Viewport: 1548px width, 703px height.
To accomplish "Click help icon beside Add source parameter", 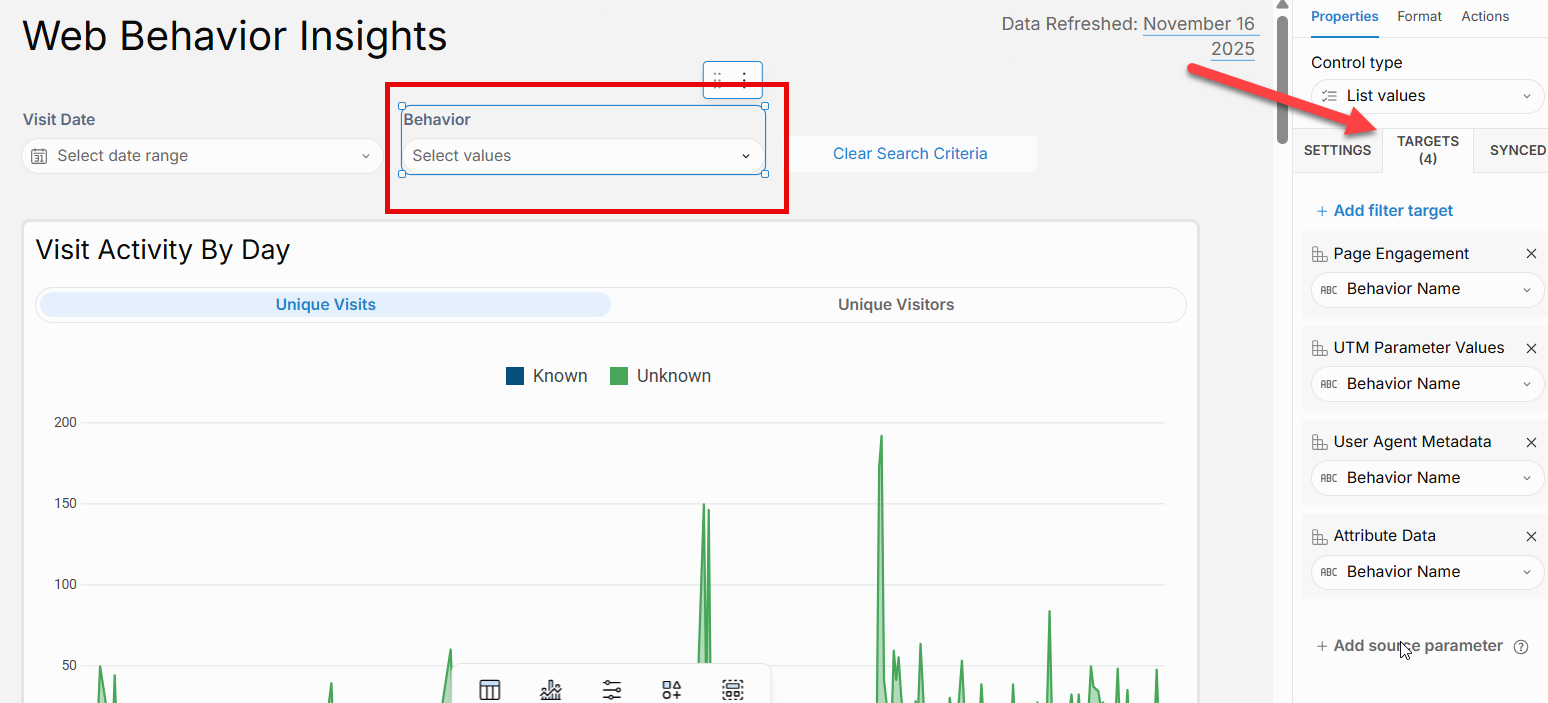I will (1521, 647).
